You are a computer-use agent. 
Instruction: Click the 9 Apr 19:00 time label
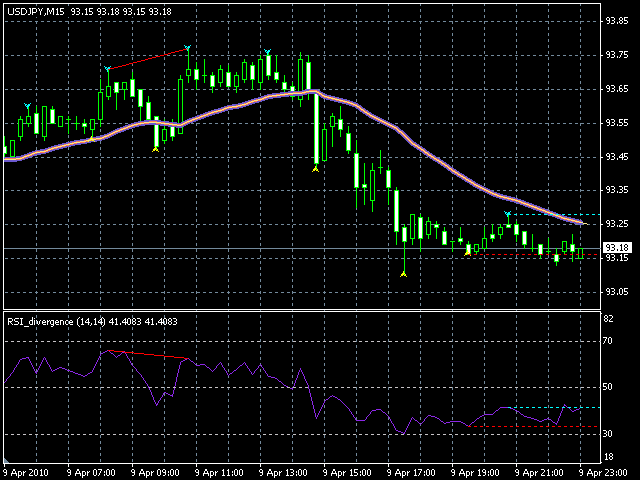click(x=476, y=473)
